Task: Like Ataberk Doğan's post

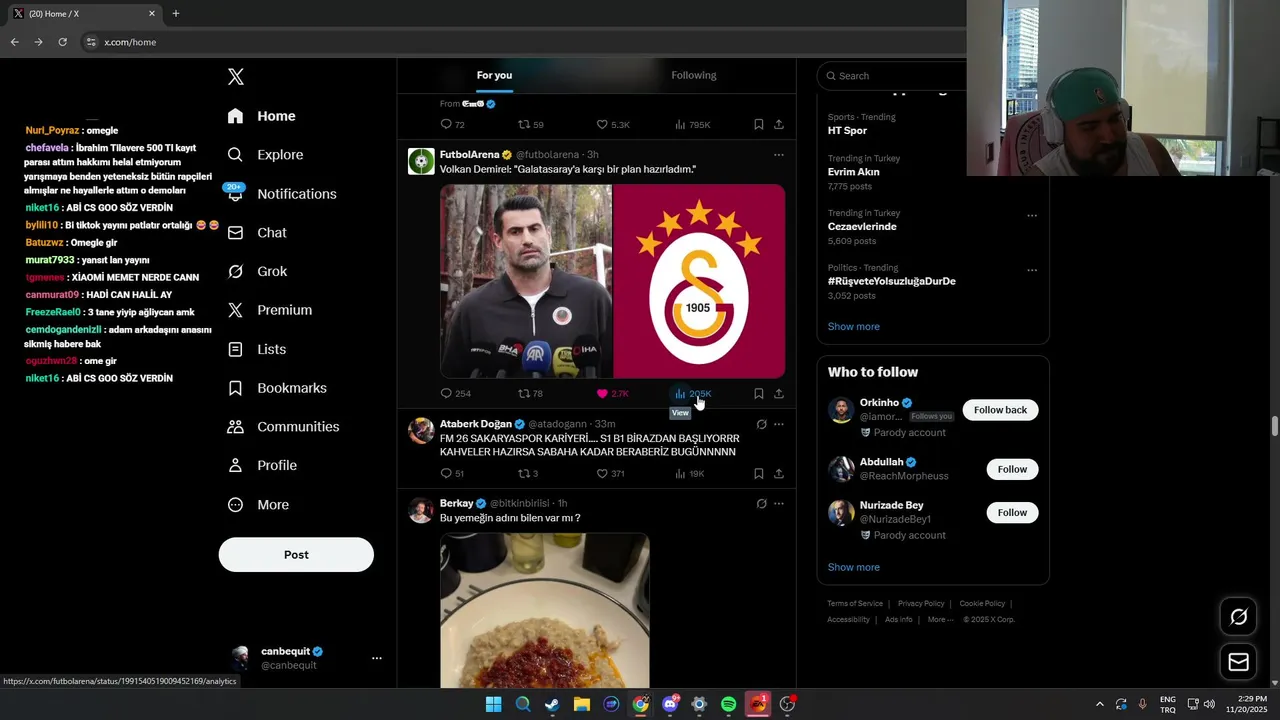Action: click(x=610, y=474)
